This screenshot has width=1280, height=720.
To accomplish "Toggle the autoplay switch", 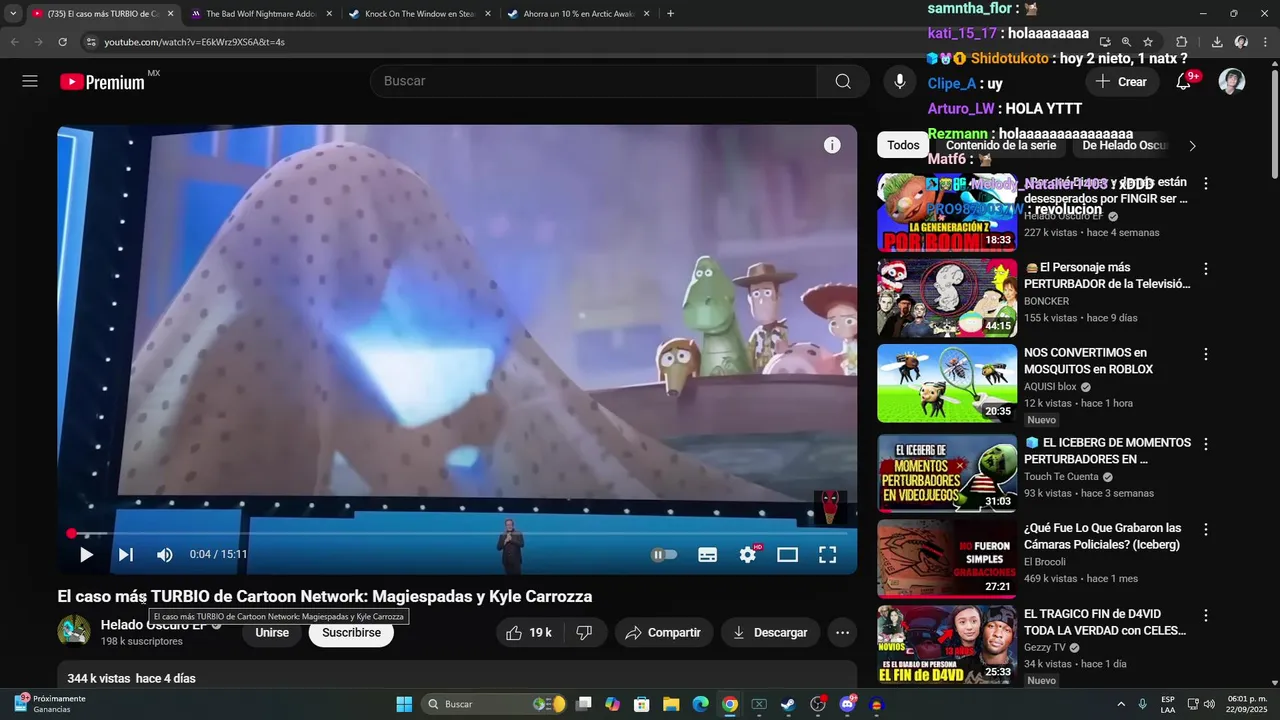I will [664, 555].
